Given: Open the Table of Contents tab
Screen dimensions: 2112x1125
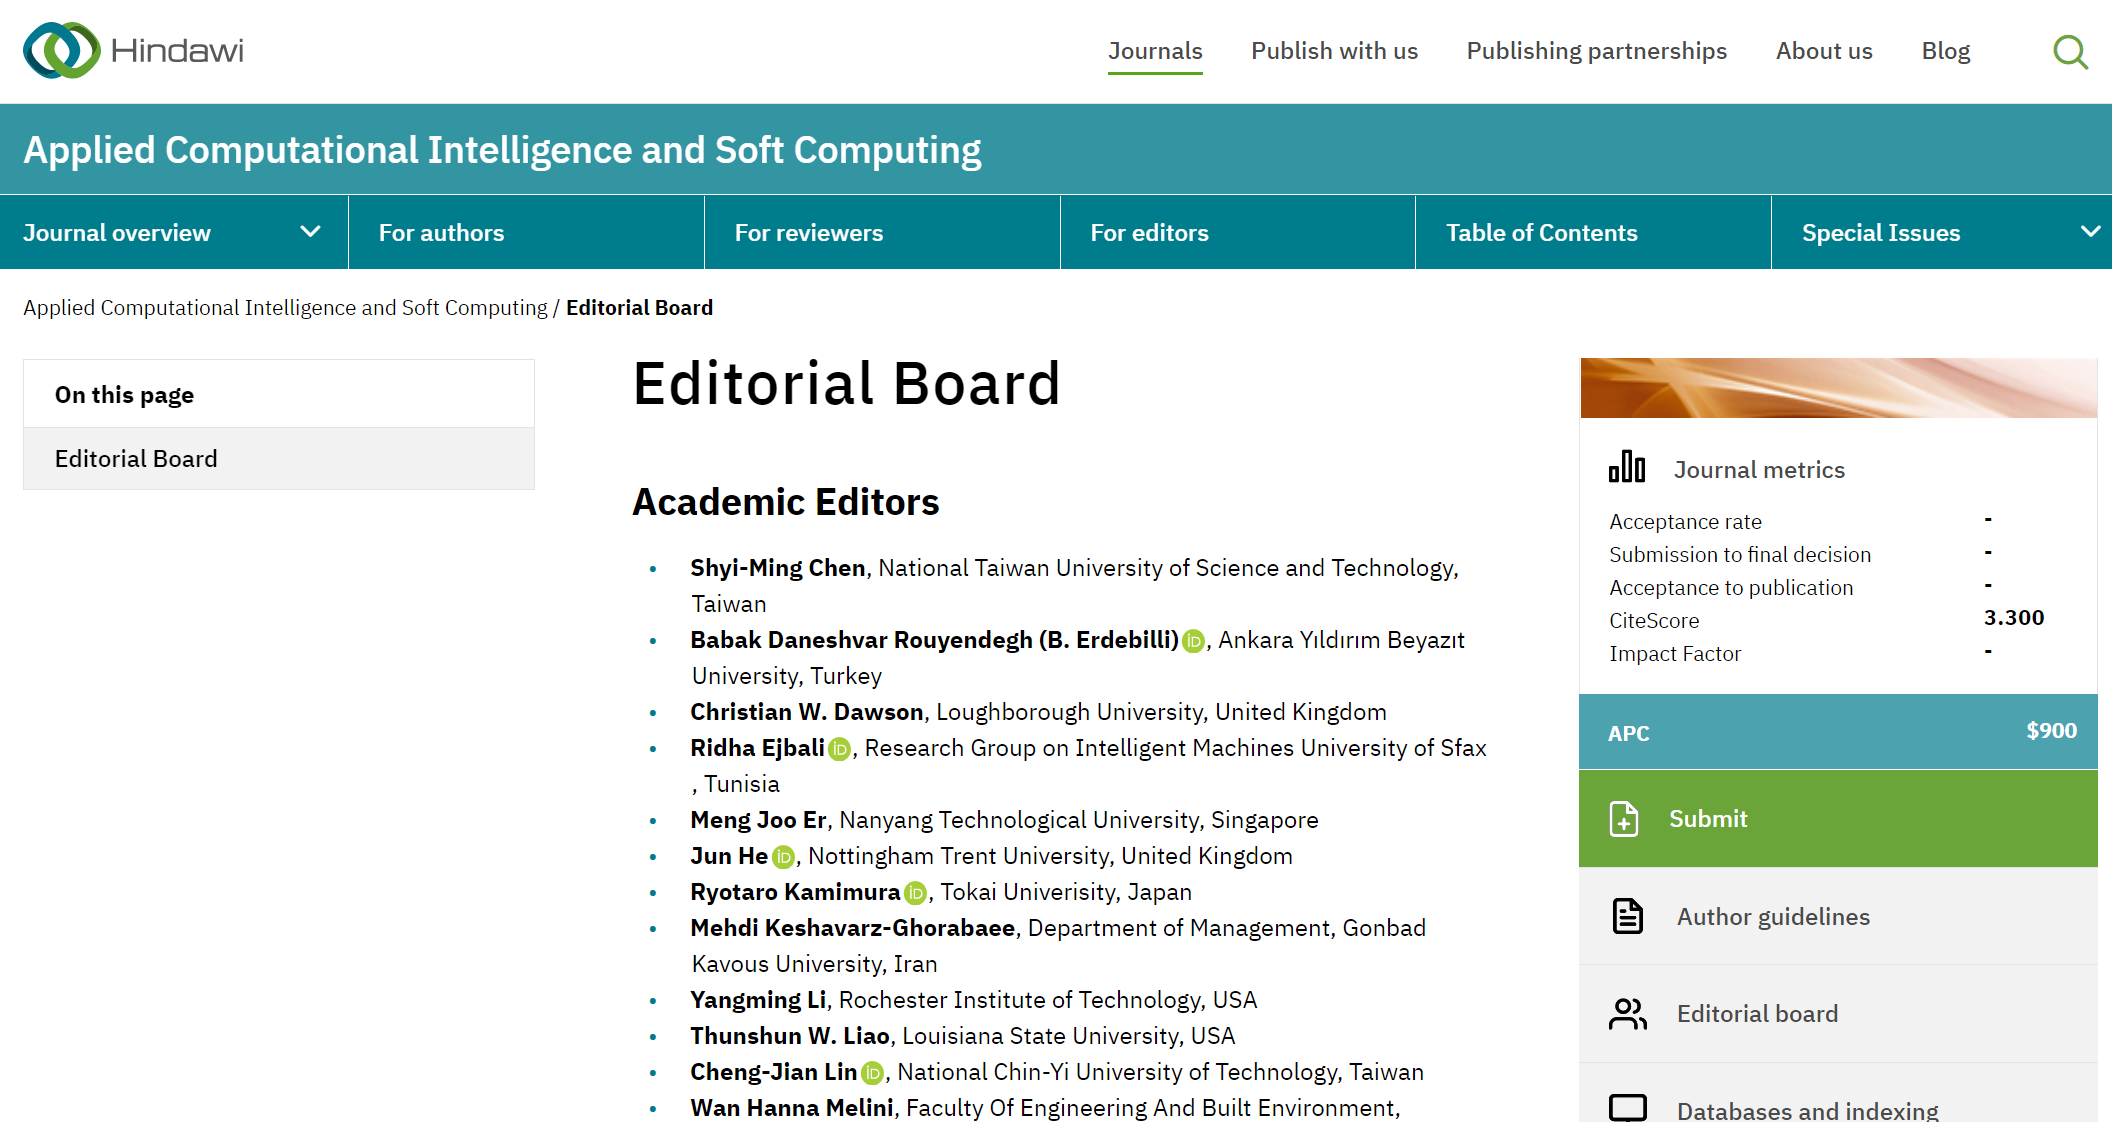Looking at the screenshot, I should [1542, 232].
